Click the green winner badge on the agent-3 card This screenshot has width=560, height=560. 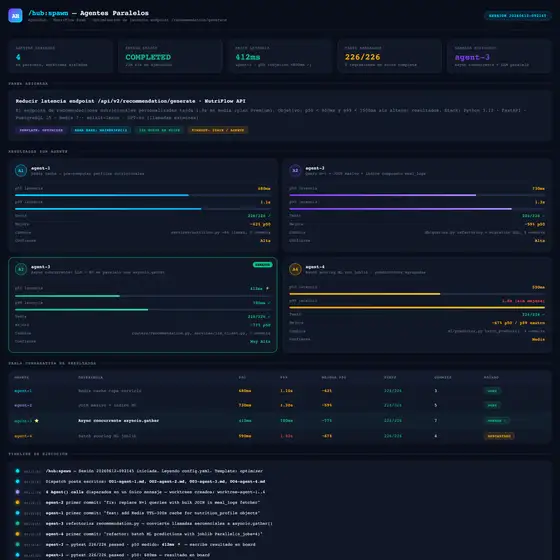point(262,265)
